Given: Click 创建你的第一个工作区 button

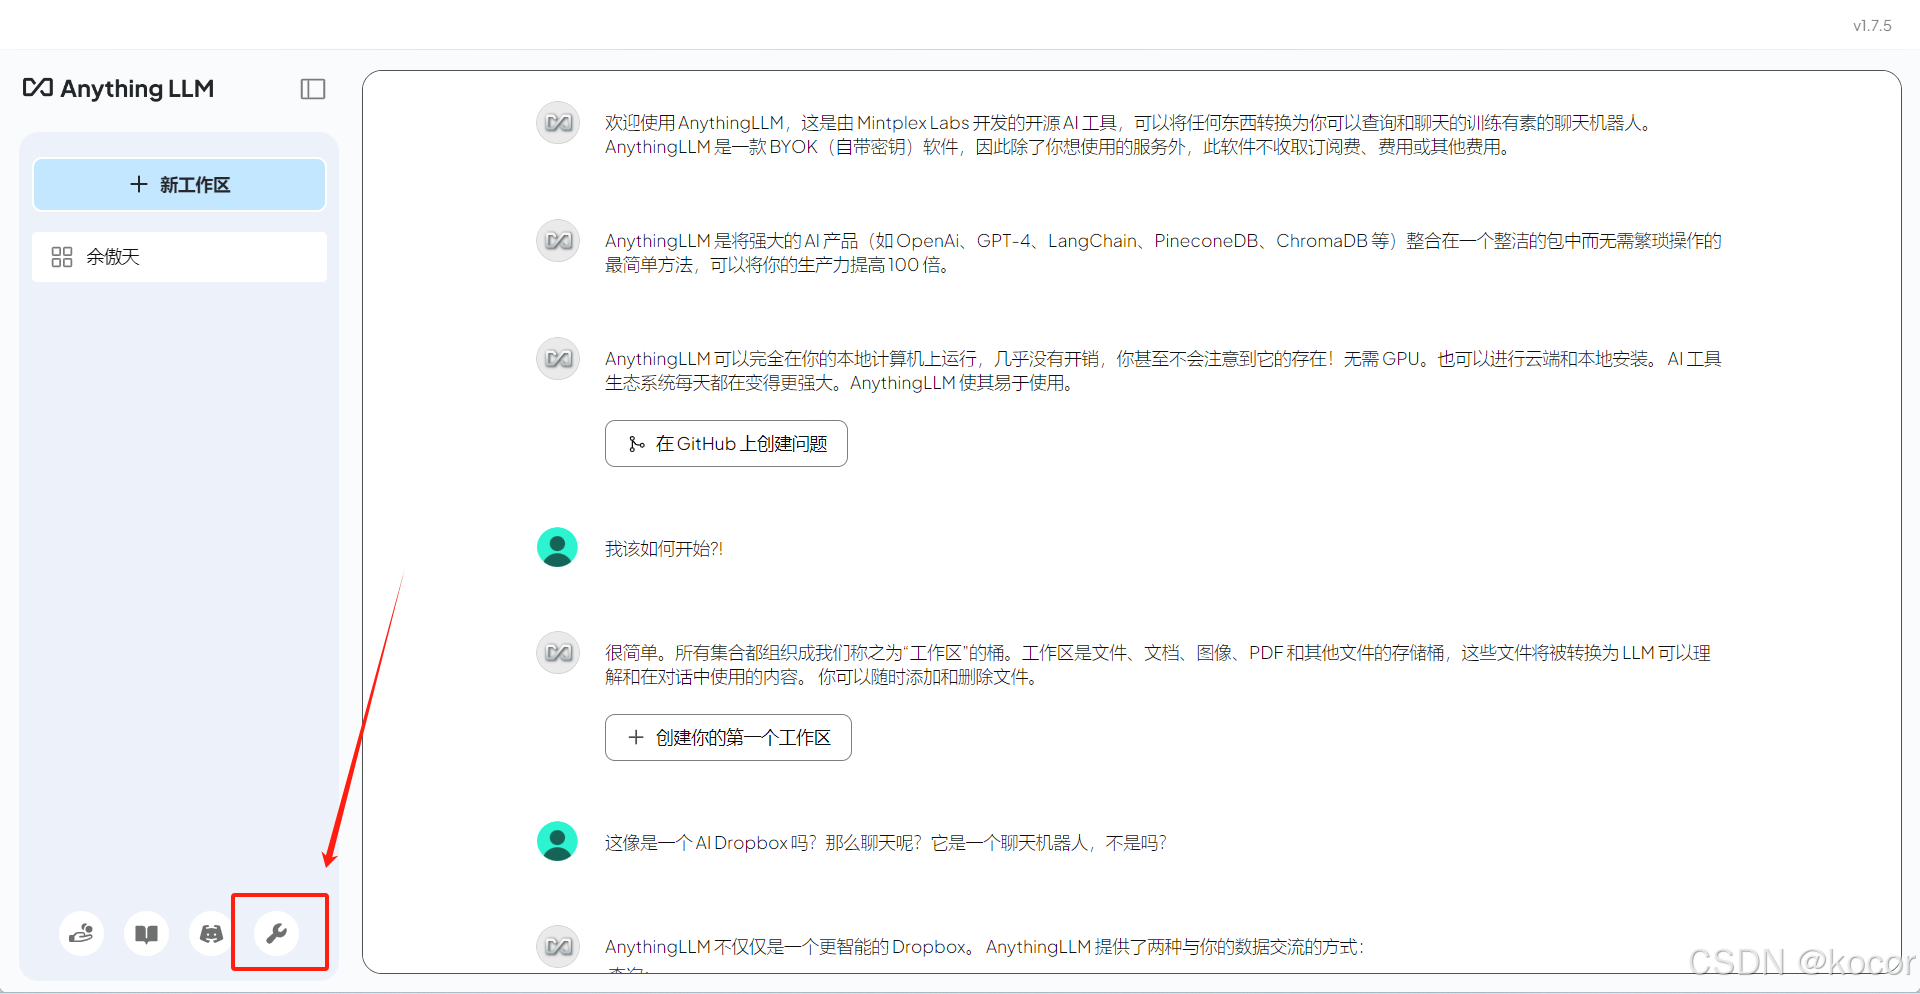Looking at the screenshot, I should [x=728, y=738].
